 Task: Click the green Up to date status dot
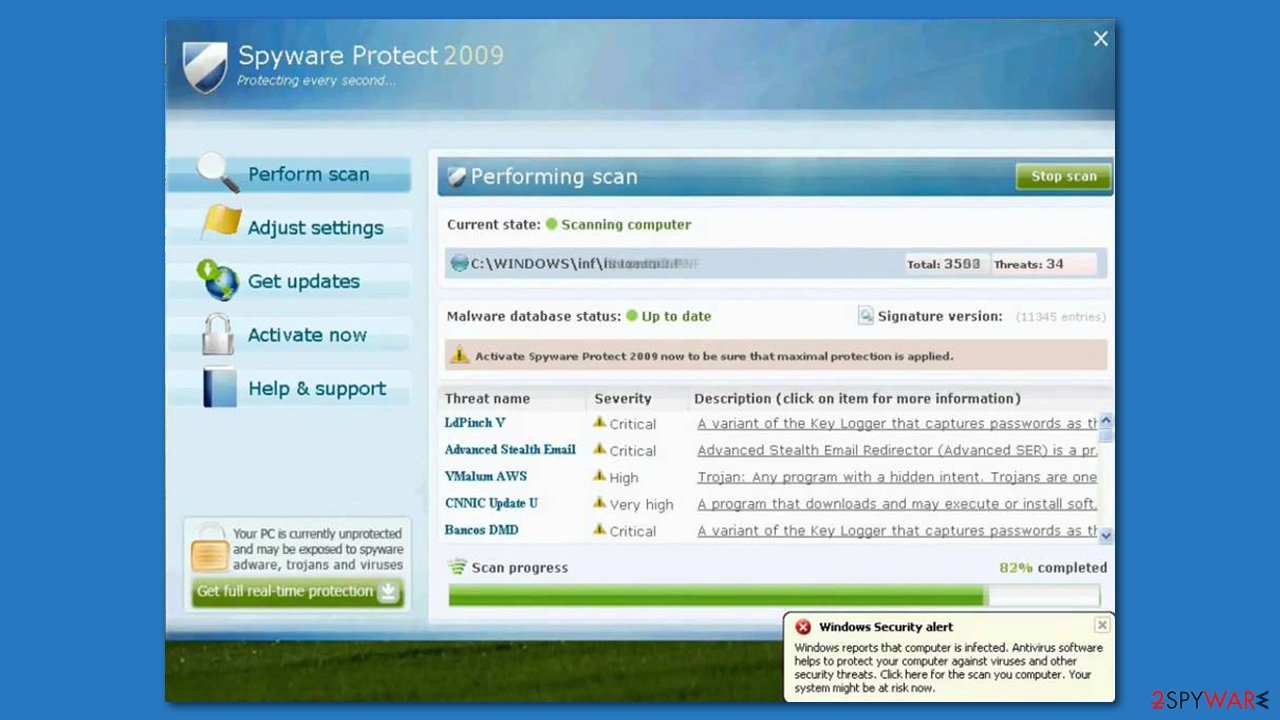pos(632,316)
